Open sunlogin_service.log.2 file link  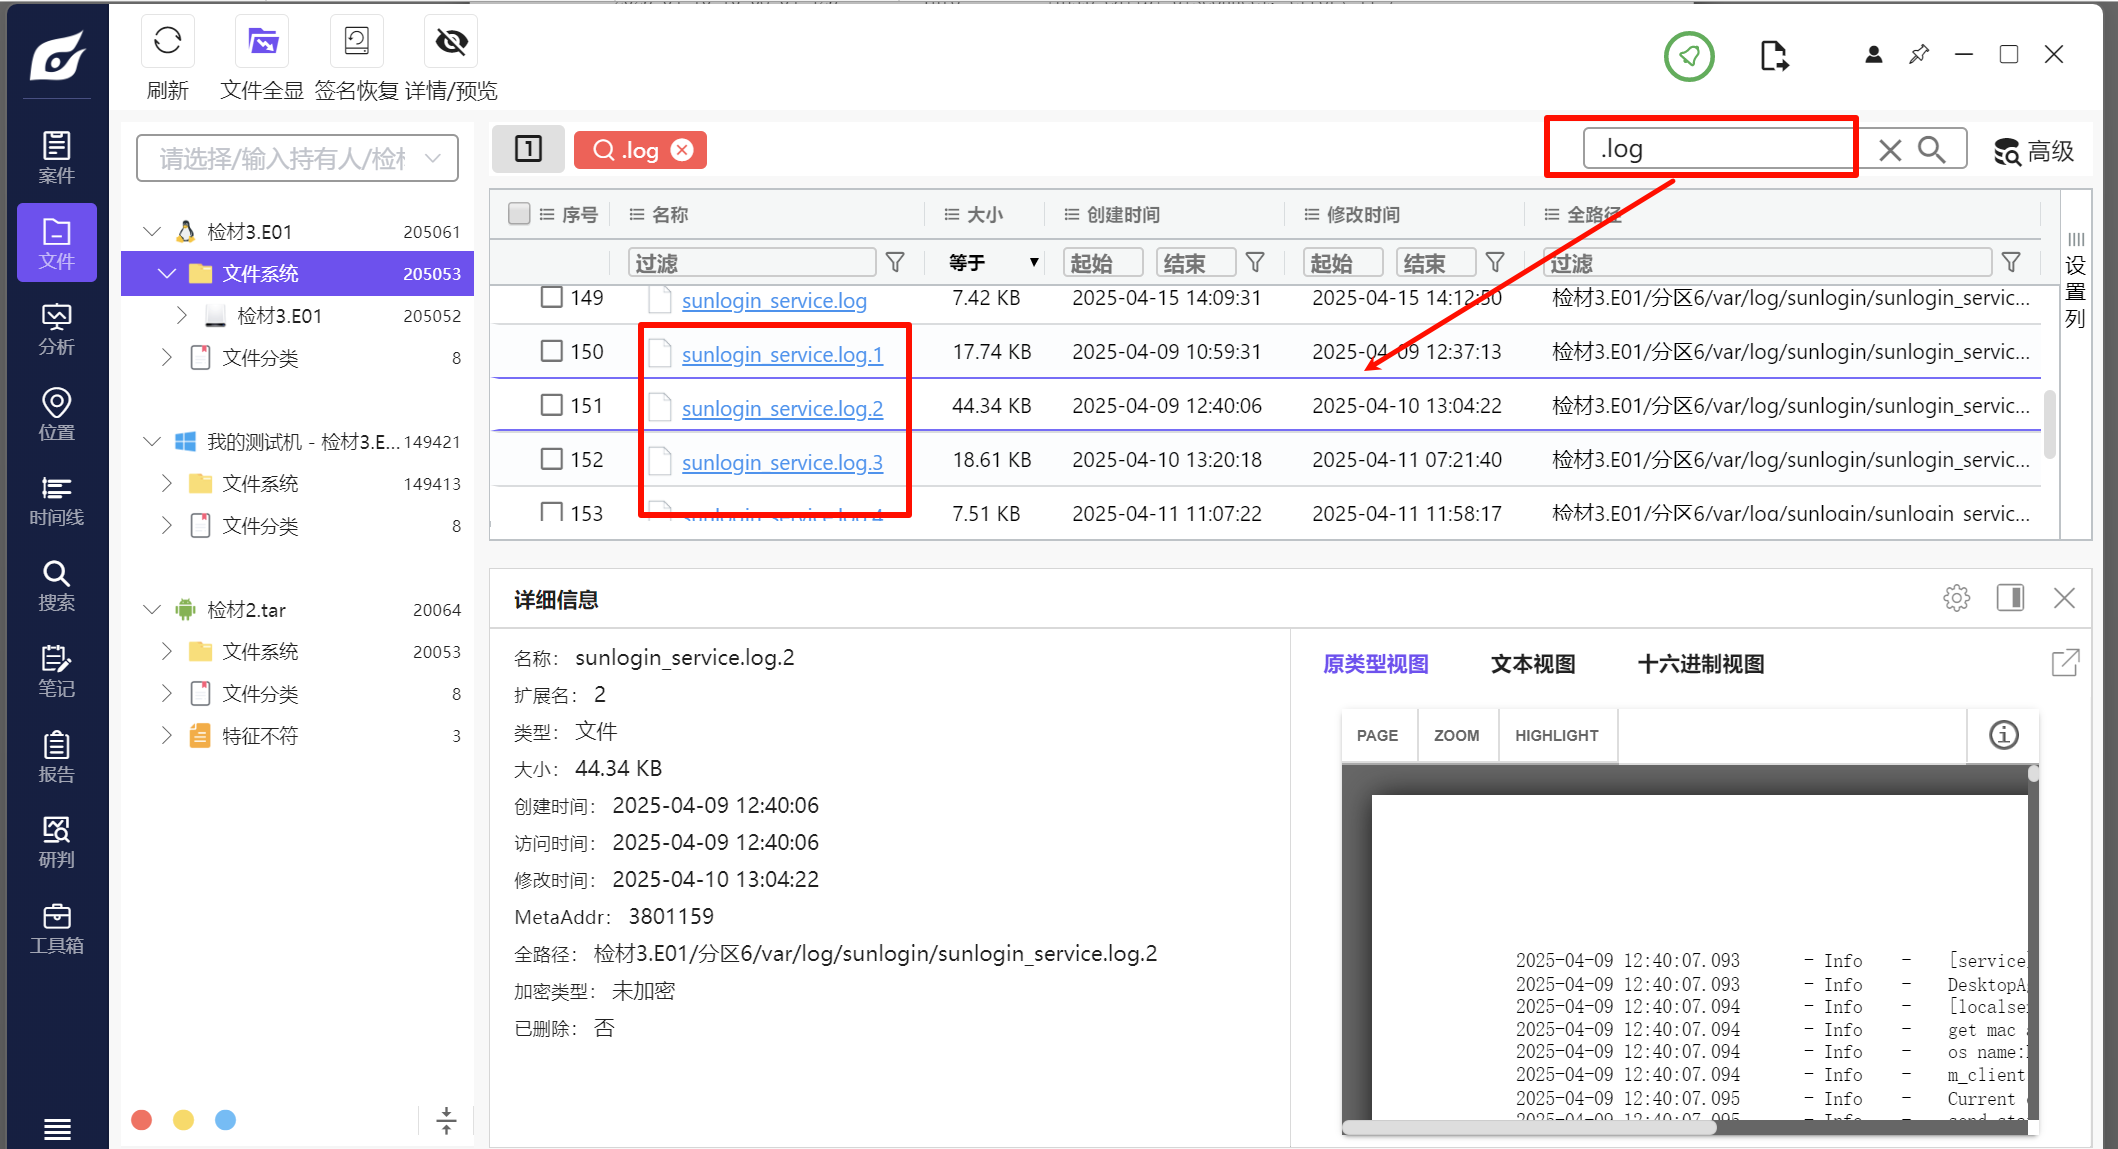click(x=782, y=408)
